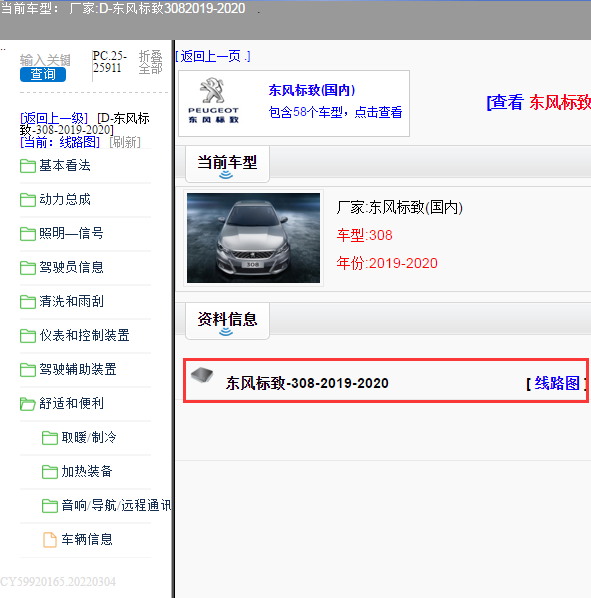Open the 加热装备 subfolder
This screenshot has height=598, width=591.
87,471
